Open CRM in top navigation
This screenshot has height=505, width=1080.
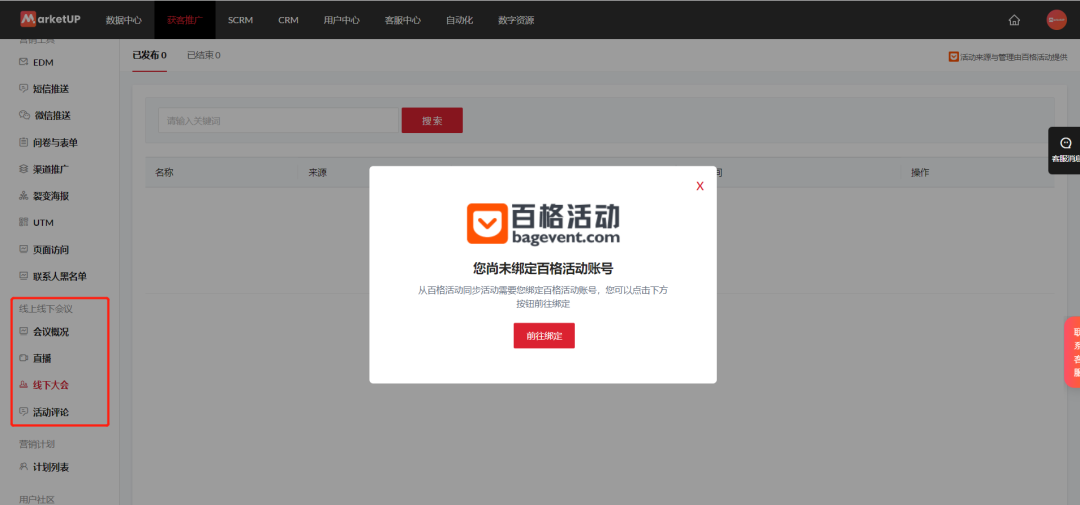click(x=289, y=20)
